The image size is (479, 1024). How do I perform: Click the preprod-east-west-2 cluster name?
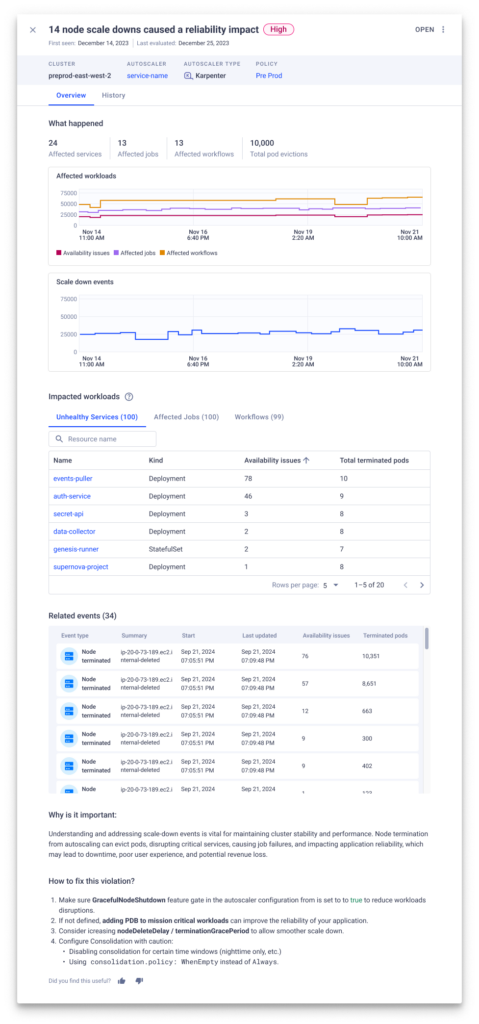coord(80,76)
